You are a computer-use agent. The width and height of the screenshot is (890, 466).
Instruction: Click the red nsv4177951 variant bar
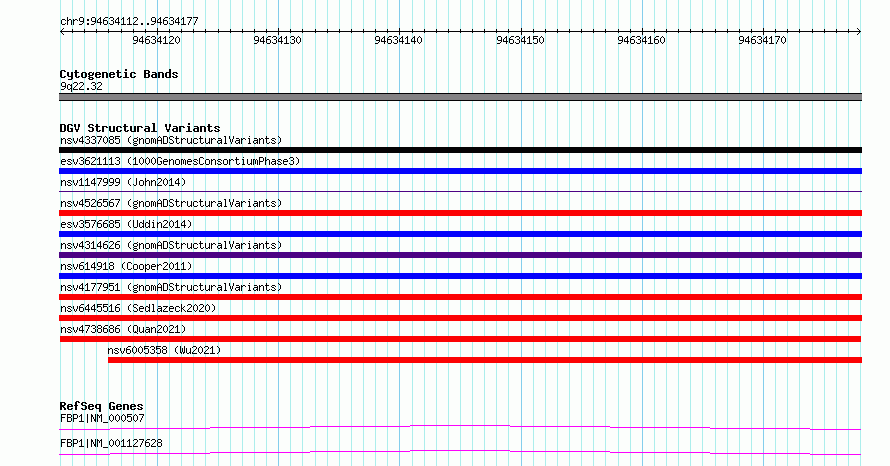point(460,297)
